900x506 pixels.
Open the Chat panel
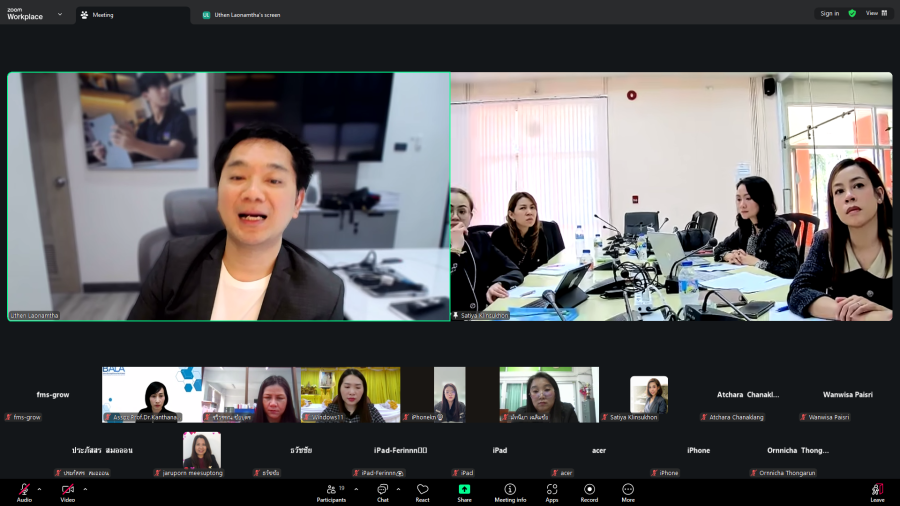tap(383, 490)
